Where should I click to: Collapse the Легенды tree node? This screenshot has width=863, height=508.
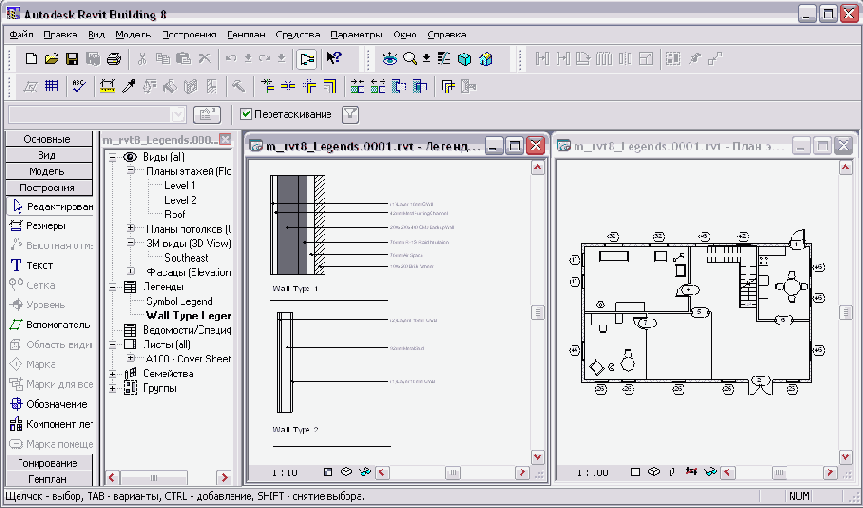click(113, 287)
